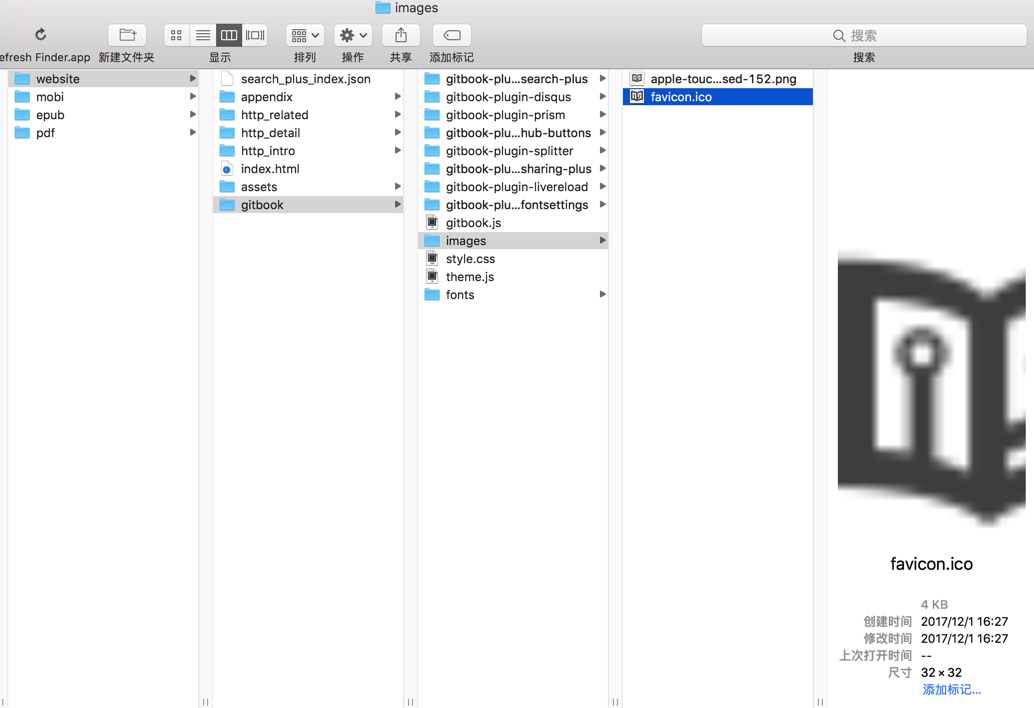1034x708 pixels.
Task: Click the Refresh Finder.app toolbar icon
Action: pyautogui.click(x=40, y=34)
